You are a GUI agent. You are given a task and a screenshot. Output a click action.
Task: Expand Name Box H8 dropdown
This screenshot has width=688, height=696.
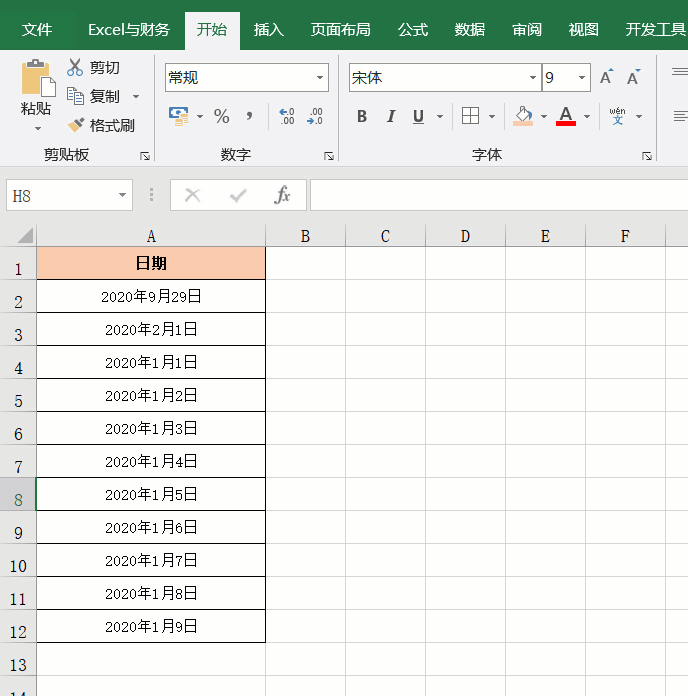pyautogui.click(x=122, y=195)
